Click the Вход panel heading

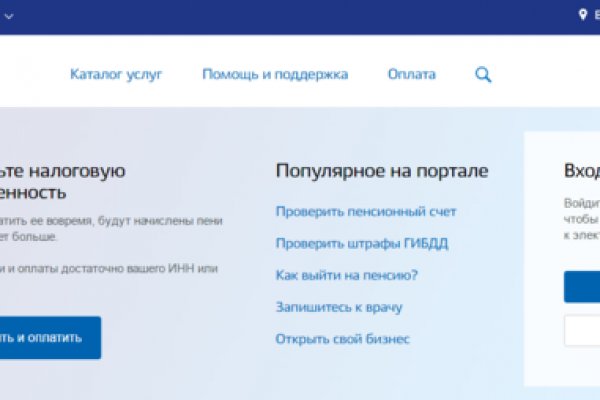tap(581, 171)
